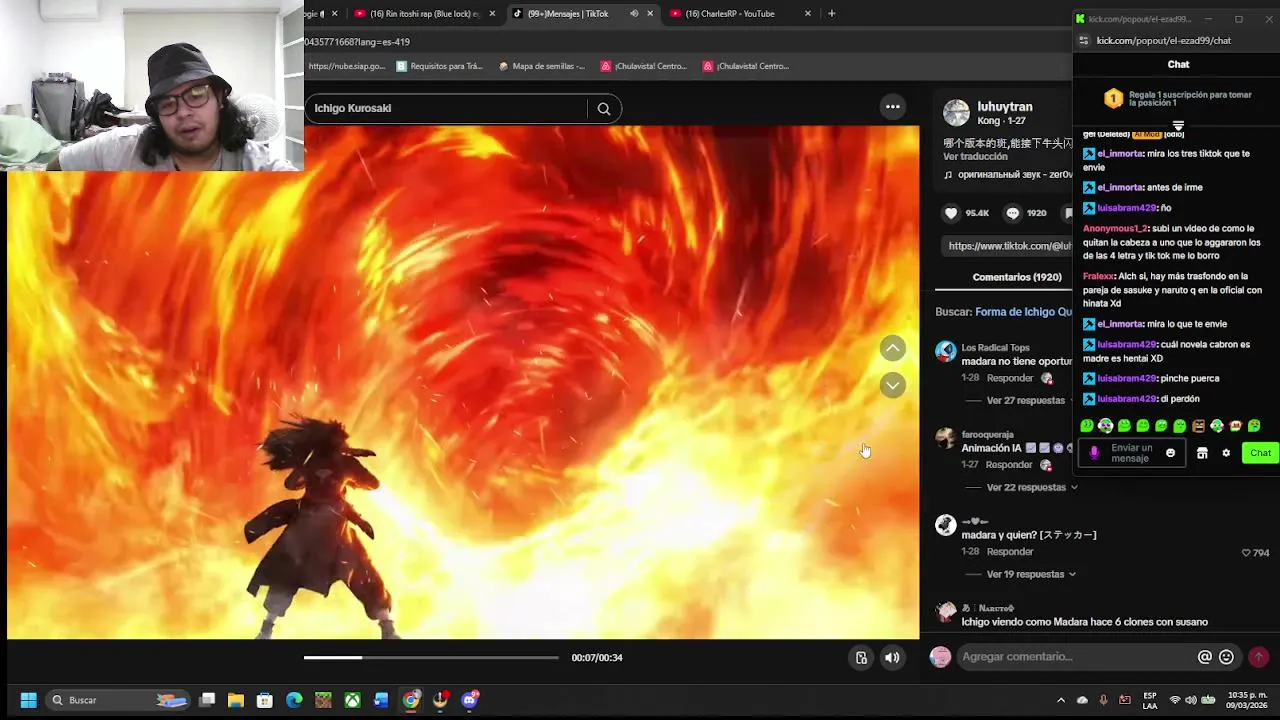1280x720 pixels.
Task: Click el_inmorta username on 'antes de irme'
Action: [1120, 187]
